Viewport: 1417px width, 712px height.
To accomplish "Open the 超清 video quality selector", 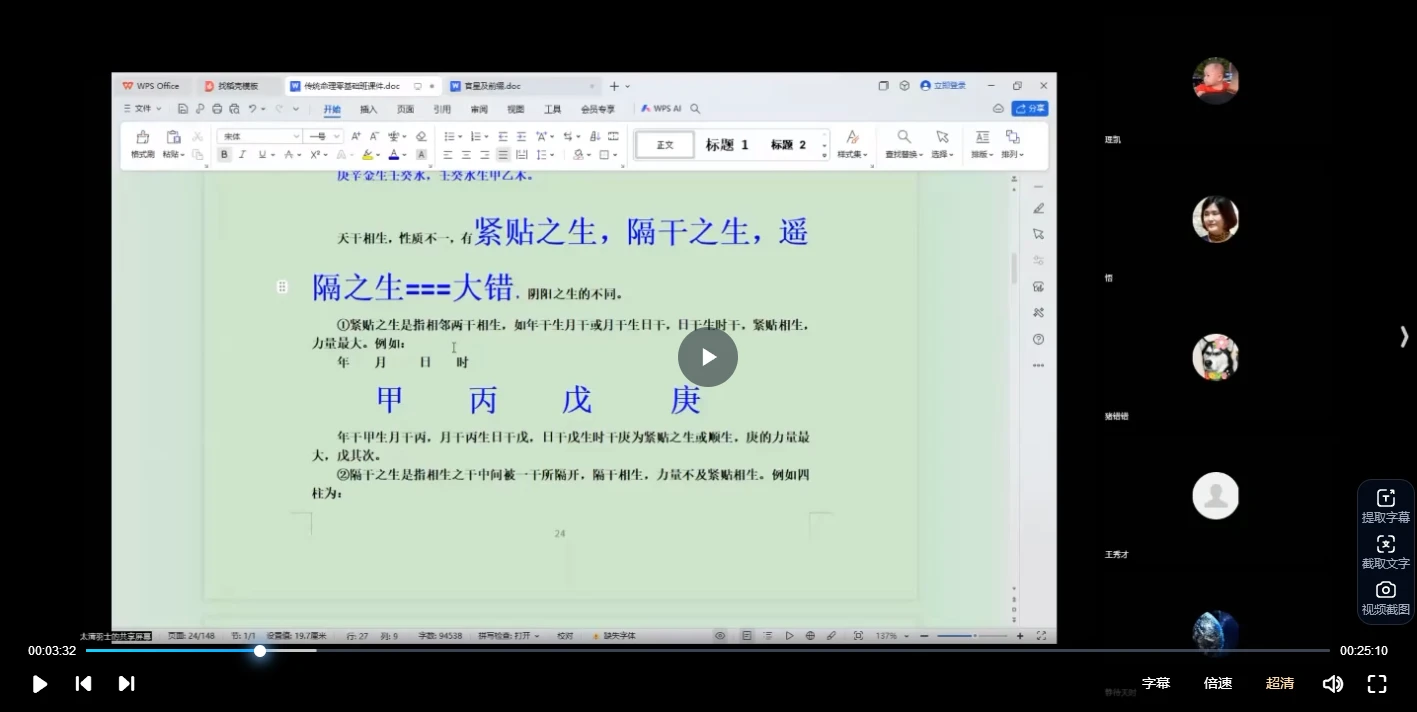I will [1280, 684].
